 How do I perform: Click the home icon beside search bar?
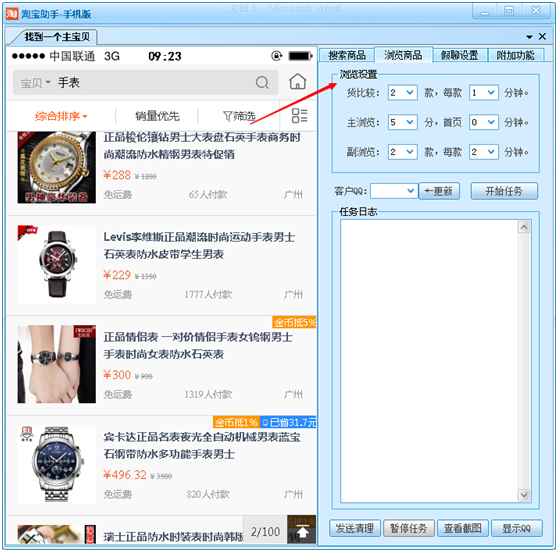tap(298, 82)
